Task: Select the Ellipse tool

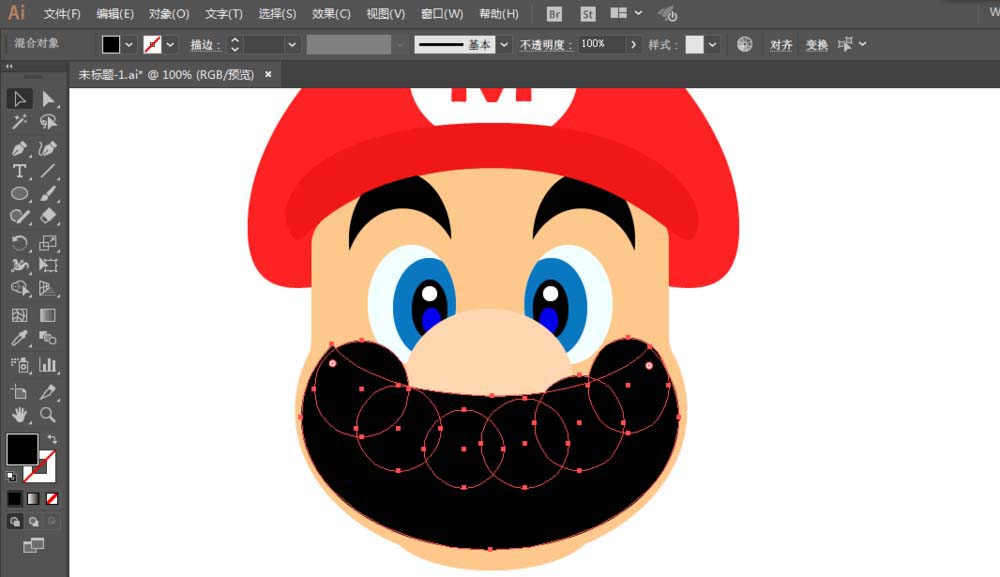Action: [19, 194]
